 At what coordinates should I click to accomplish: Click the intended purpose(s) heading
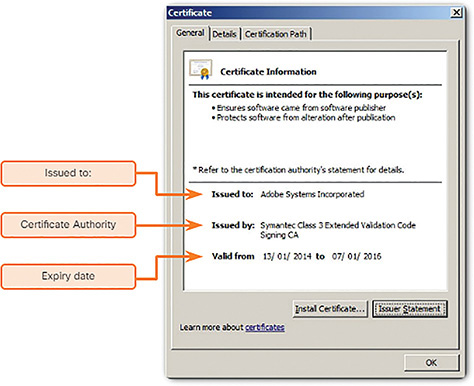tap(307, 95)
